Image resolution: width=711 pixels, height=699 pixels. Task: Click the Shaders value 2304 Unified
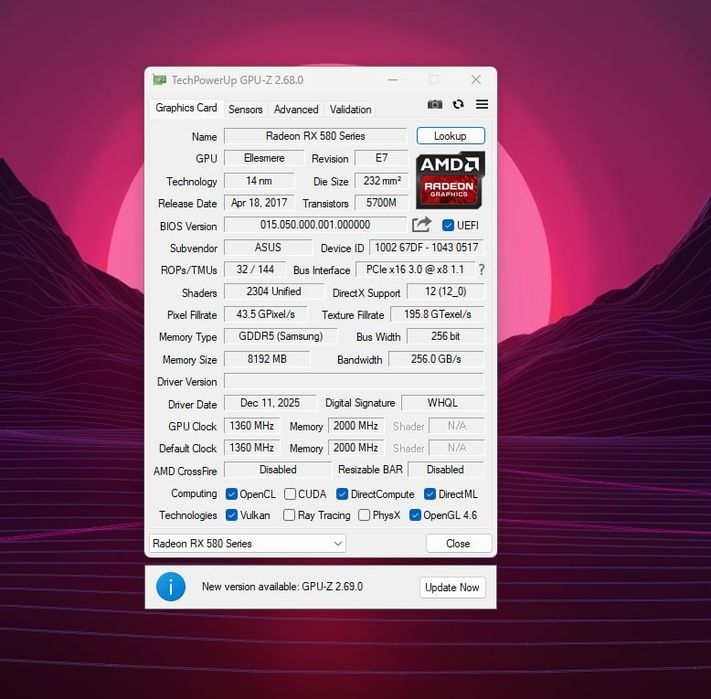pyautogui.click(x=274, y=291)
